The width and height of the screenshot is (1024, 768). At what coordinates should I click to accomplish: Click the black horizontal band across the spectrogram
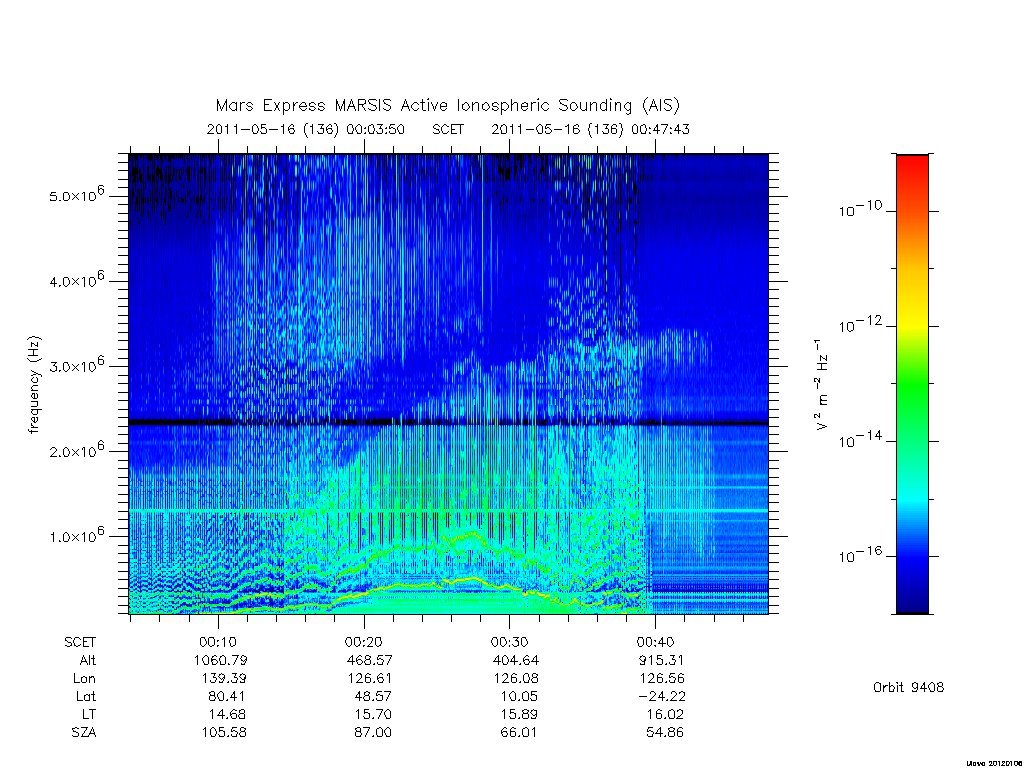449,423
